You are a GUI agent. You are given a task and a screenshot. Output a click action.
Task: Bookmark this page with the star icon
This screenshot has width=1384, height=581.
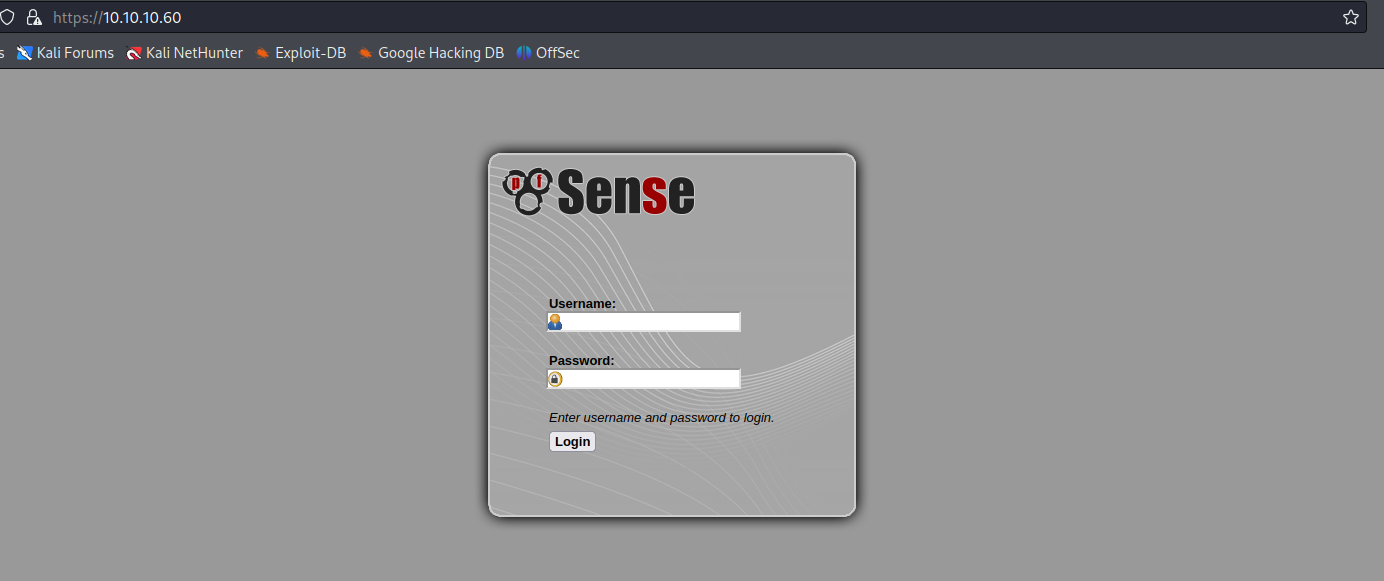coord(1351,17)
